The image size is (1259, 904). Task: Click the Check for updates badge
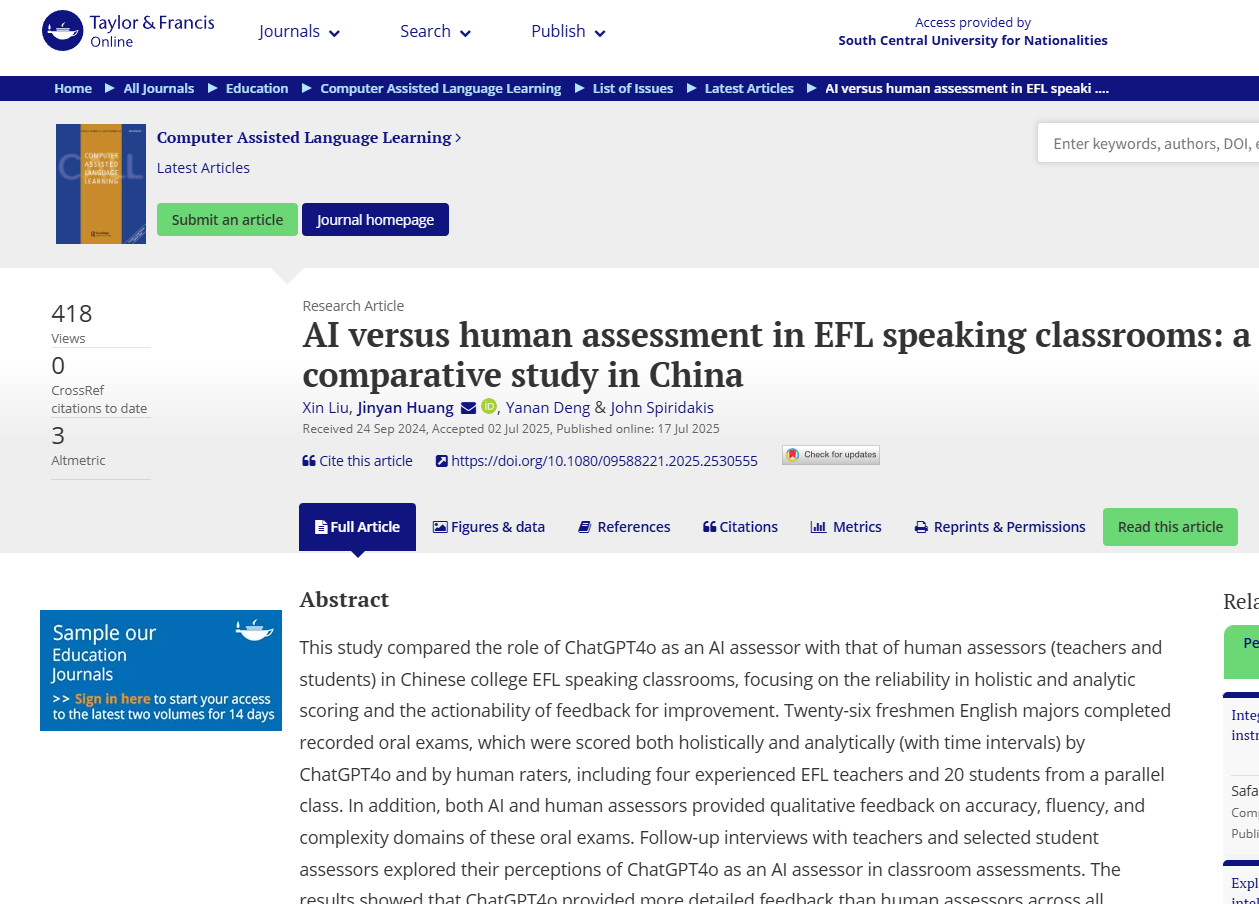(x=831, y=455)
